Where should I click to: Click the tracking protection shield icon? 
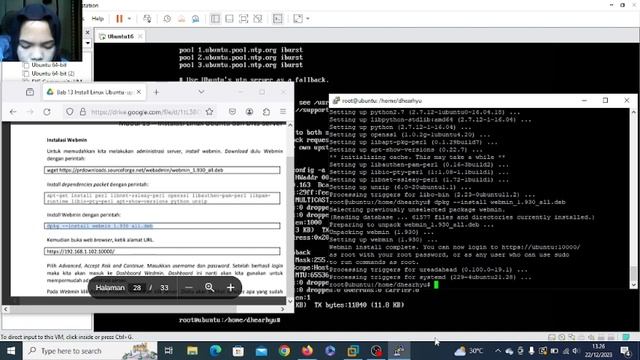tap(70, 112)
